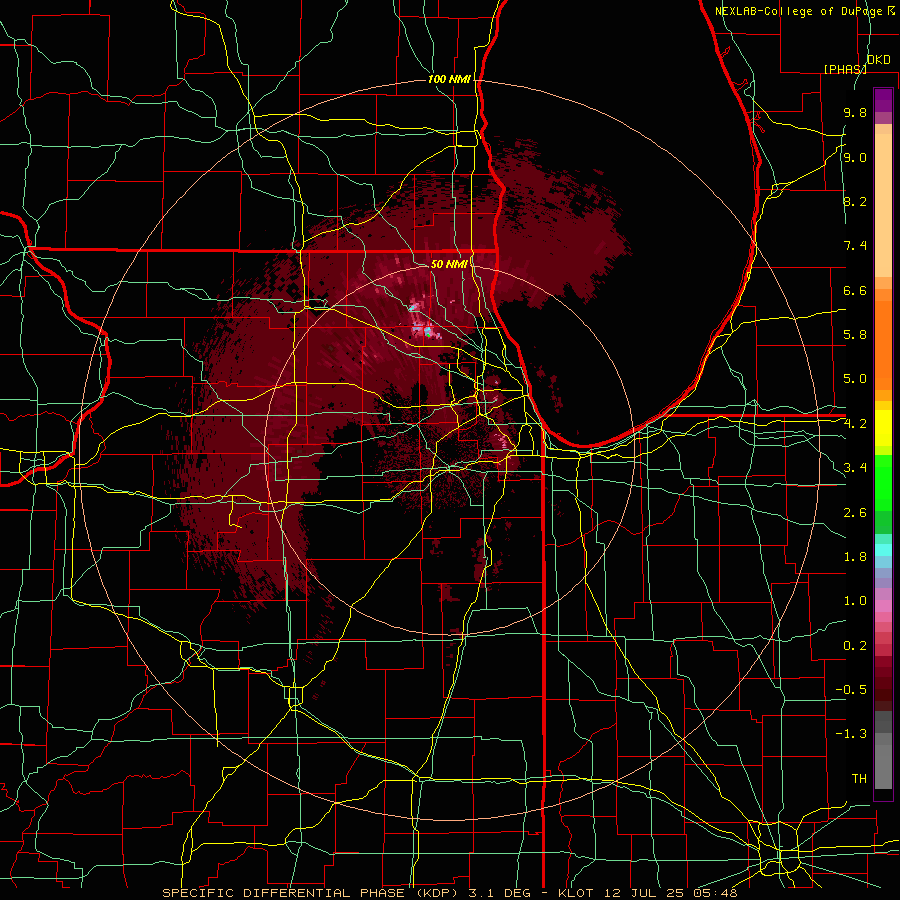Image resolution: width=900 pixels, height=900 pixels.
Task: Pick the bright yellow segment of color bar
Action: click(x=883, y=428)
